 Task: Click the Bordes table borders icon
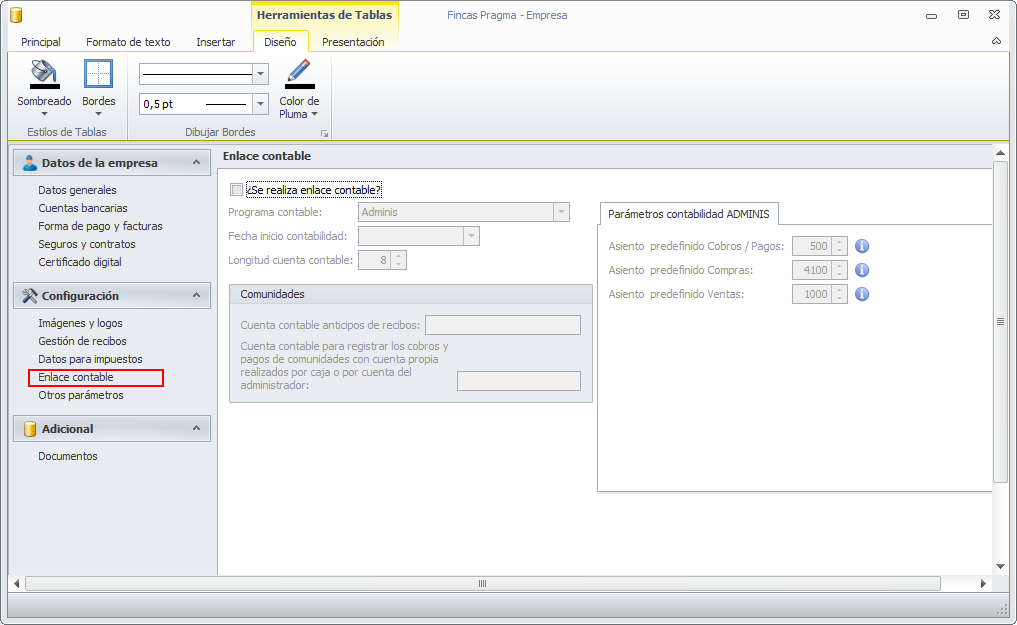[x=98, y=75]
